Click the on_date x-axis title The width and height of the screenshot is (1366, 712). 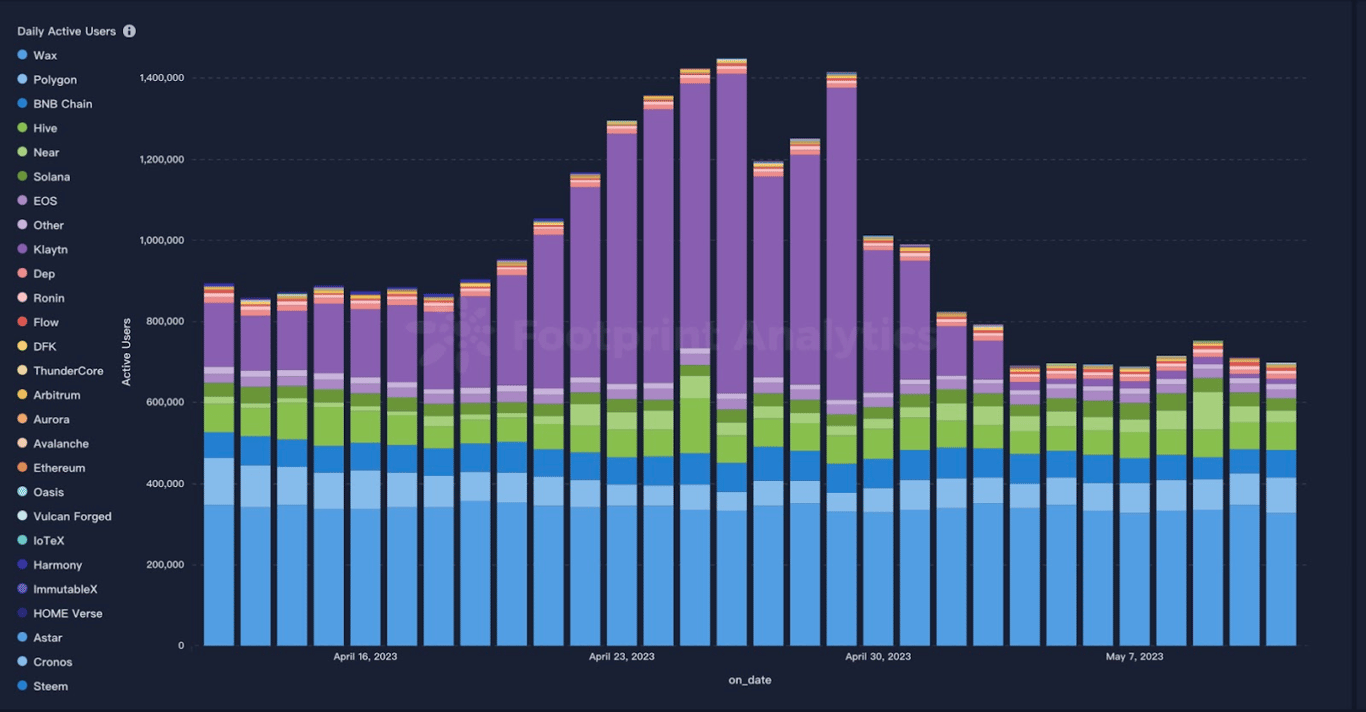pyautogui.click(x=750, y=681)
